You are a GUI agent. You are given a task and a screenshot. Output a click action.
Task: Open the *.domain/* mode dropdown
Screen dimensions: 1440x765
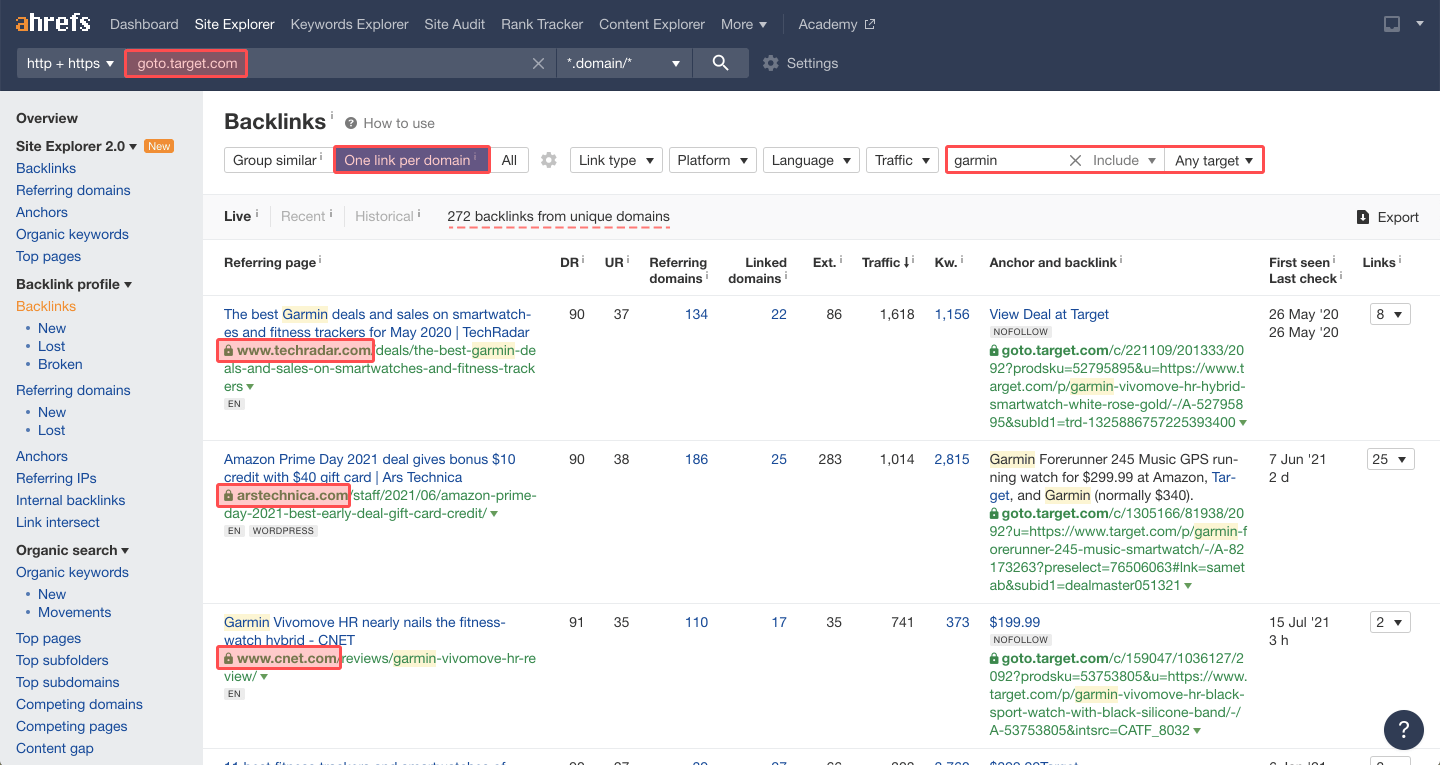pos(624,63)
